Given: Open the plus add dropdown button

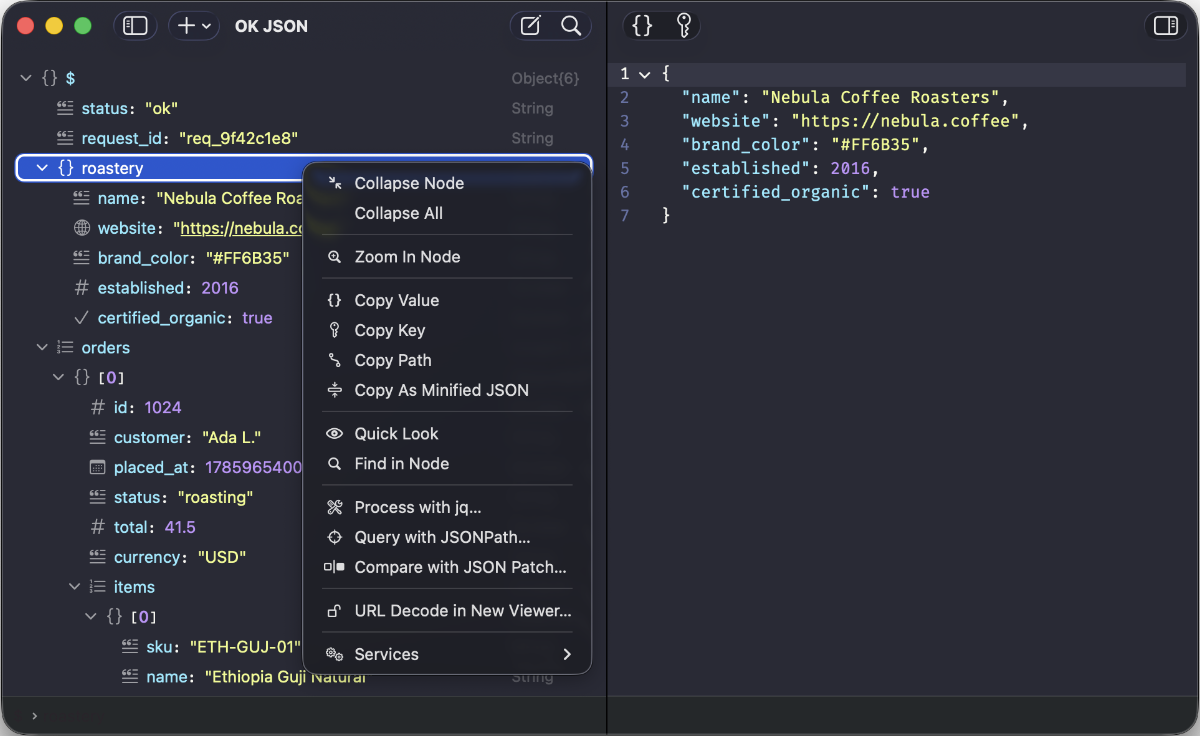Looking at the screenshot, I should click(194, 26).
